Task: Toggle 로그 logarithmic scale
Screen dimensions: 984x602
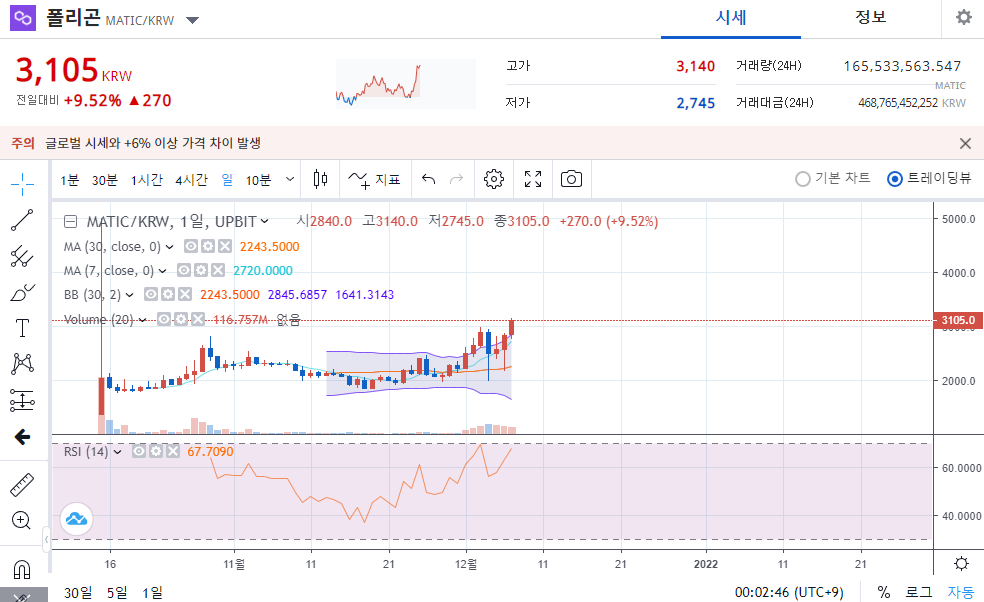Action: tap(919, 592)
